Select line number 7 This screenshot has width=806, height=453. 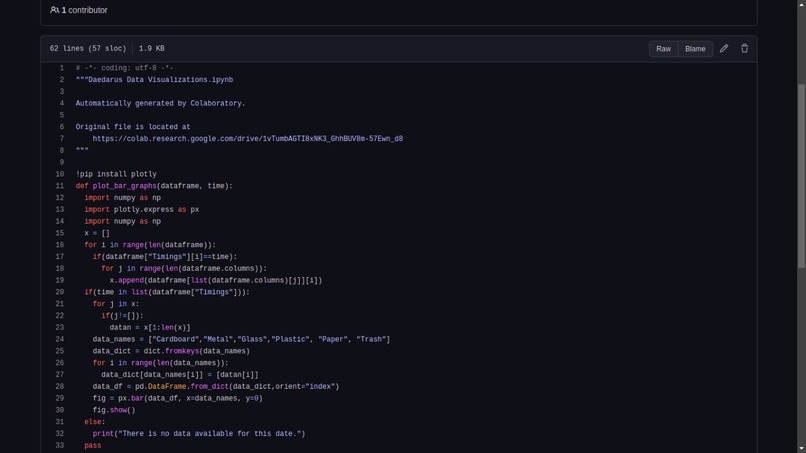[62, 139]
